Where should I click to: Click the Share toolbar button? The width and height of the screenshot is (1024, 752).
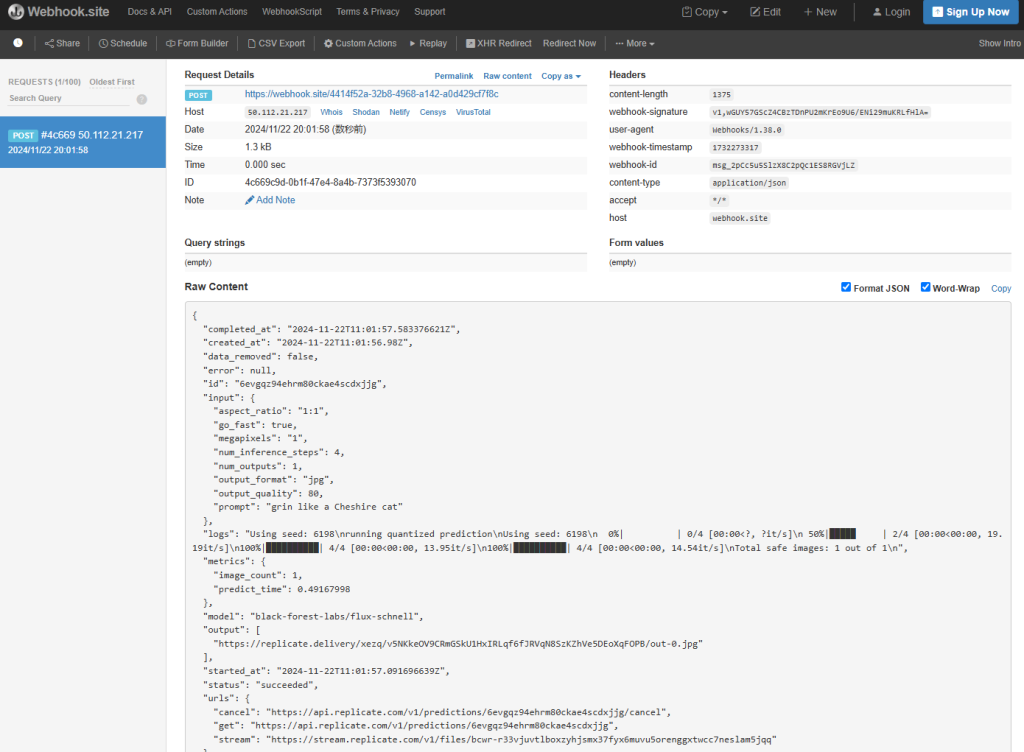pyautogui.click(x=62, y=44)
